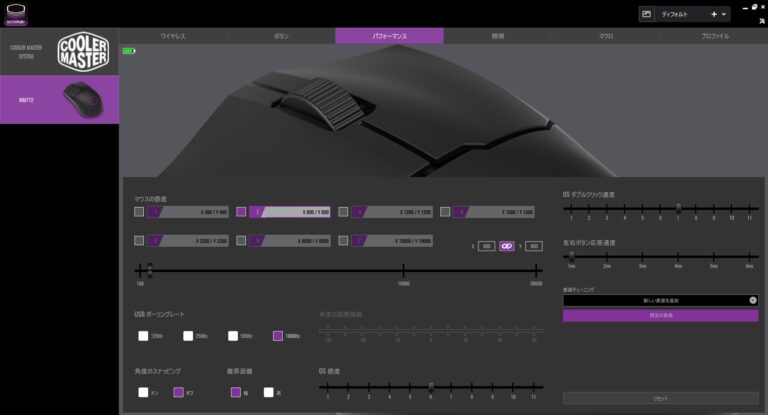Click the profile image icon beside ディフォルト
The image size is (768, 415).
[647, 14]
